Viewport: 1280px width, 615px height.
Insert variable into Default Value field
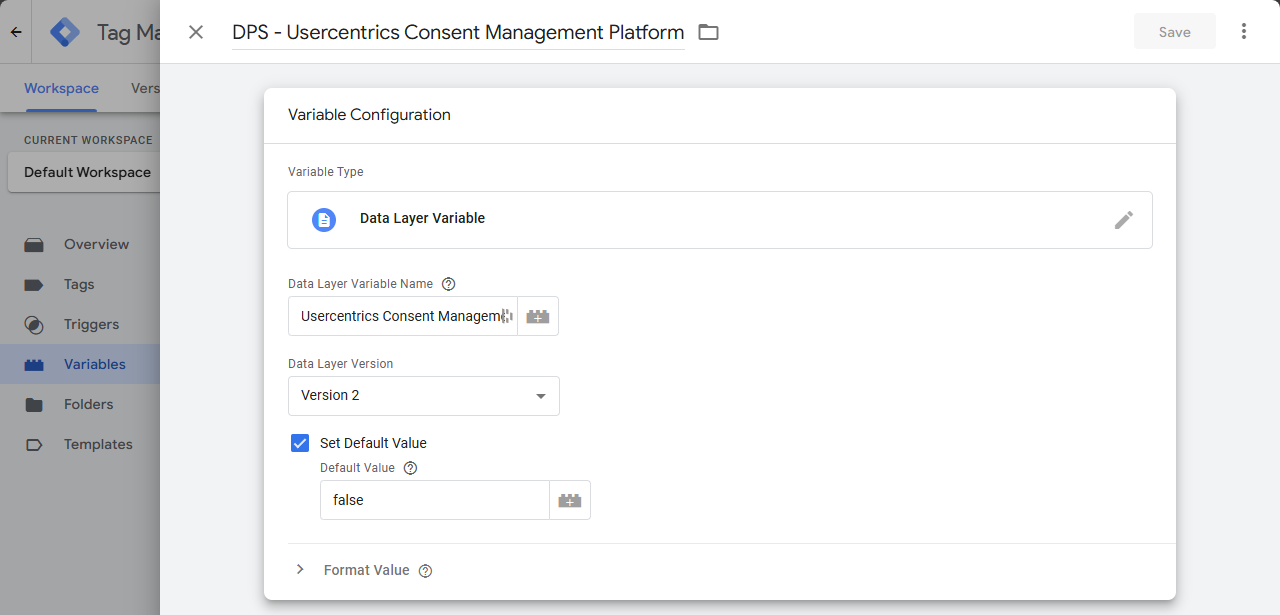pyautogui.click(x=570, y=500)
